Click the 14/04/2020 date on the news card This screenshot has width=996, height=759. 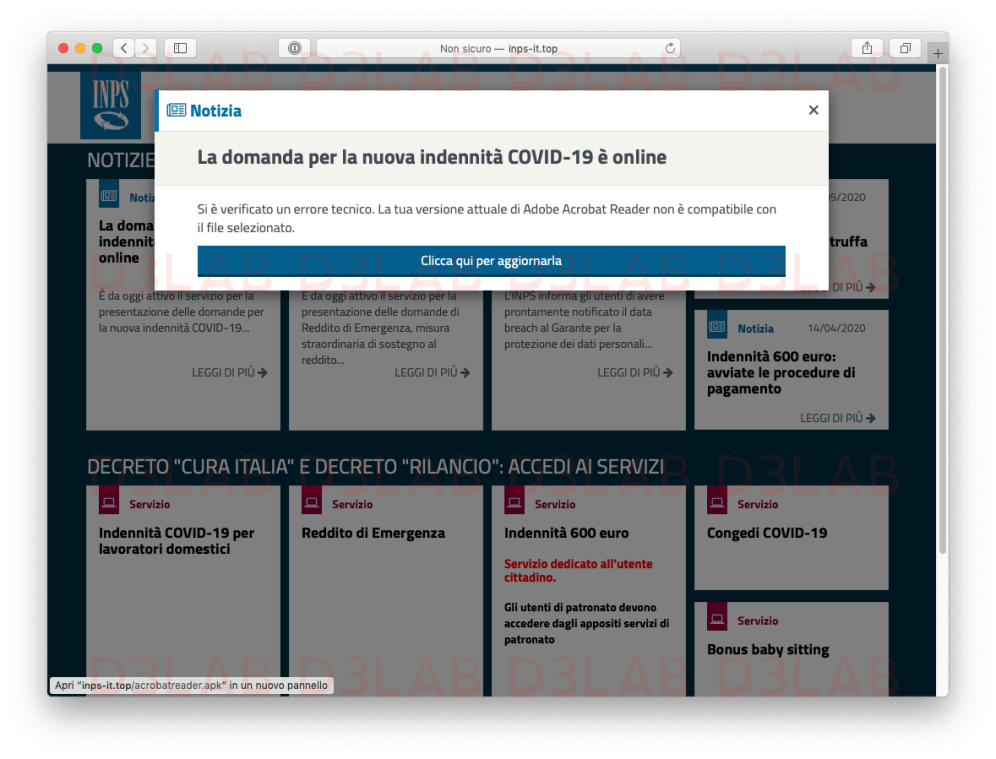tap(837, 328)
